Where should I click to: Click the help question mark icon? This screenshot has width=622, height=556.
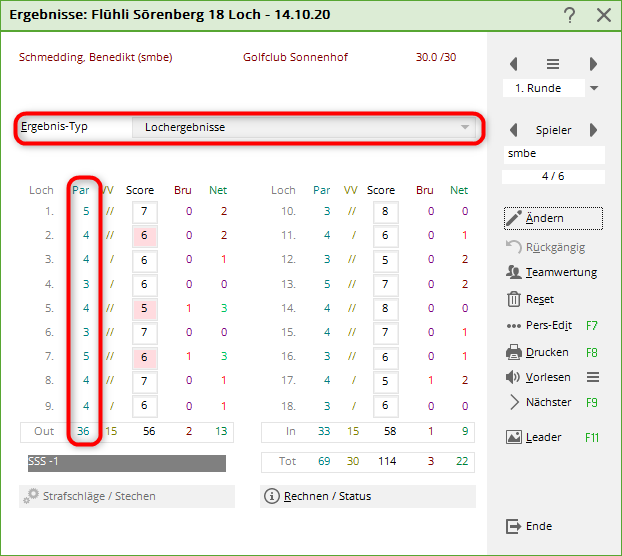click(570, 15)
